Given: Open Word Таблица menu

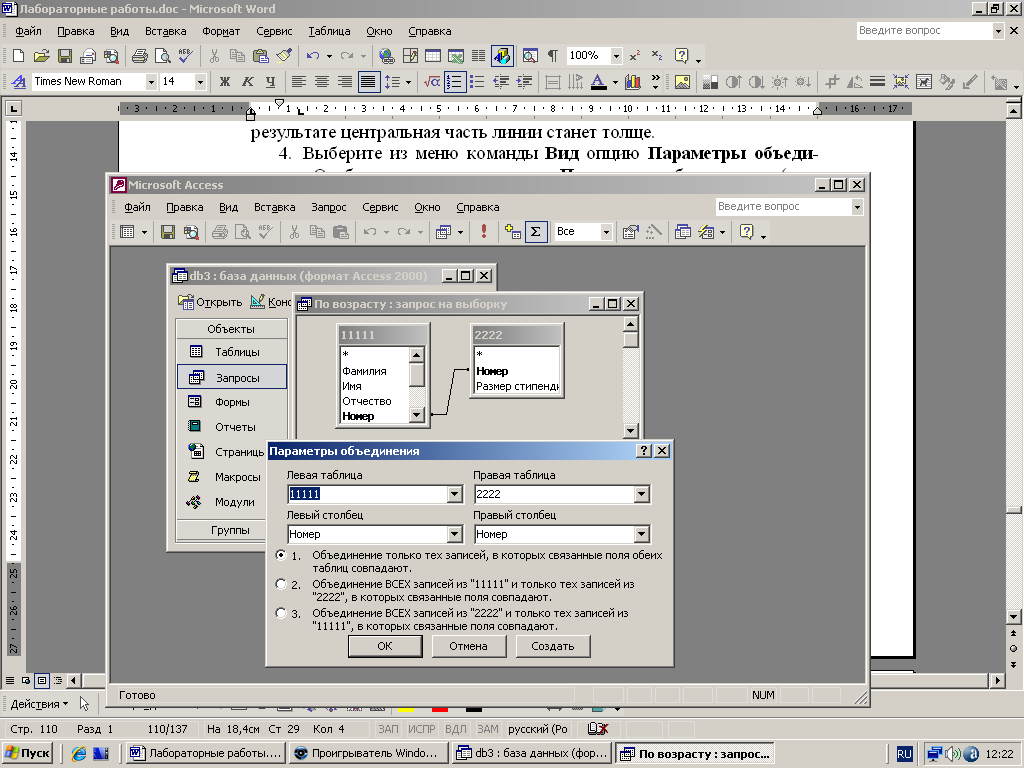Looking at the screenshot, I should pos(329,31).
